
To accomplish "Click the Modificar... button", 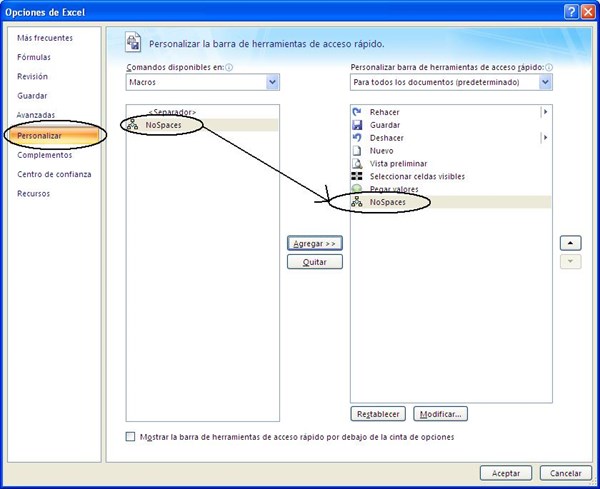I will [440, 414].
